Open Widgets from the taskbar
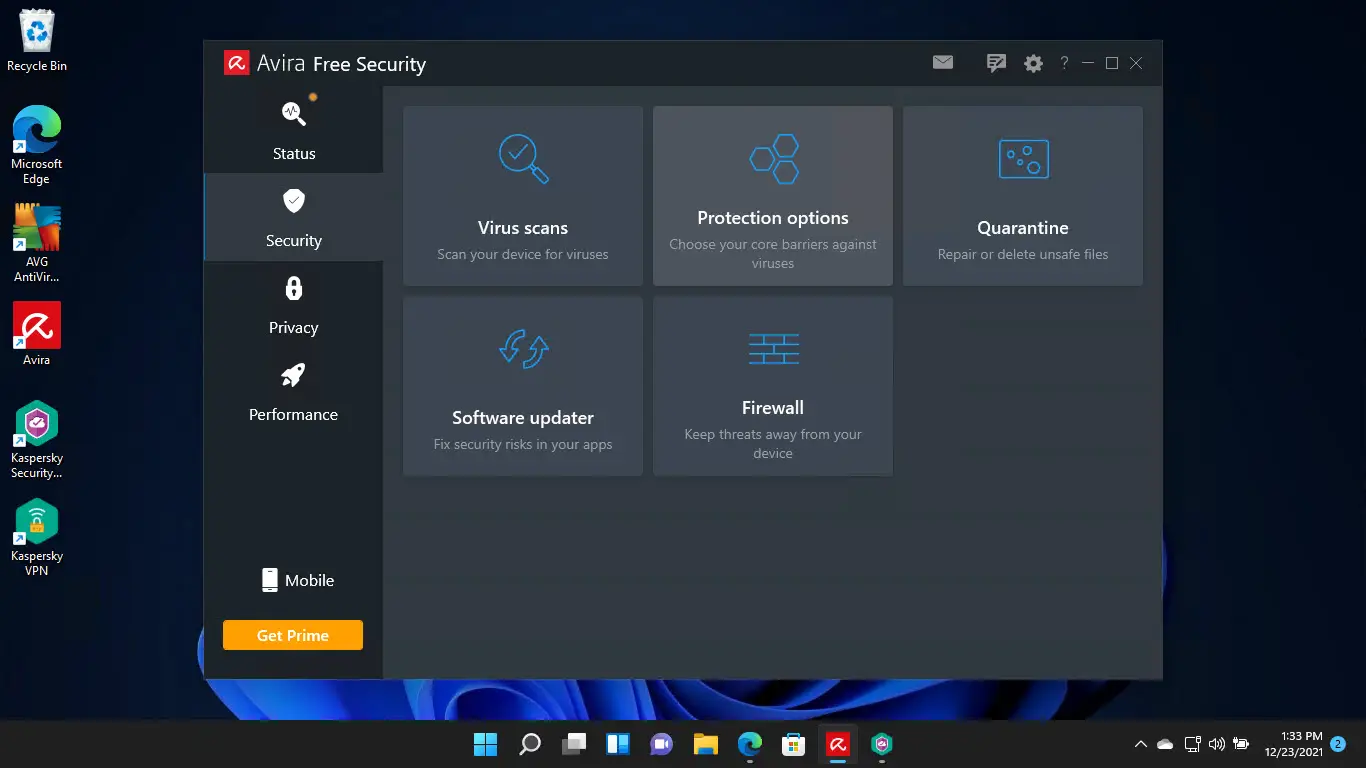The height and width of the screenshot is (768, 1366). coord(617,744)
